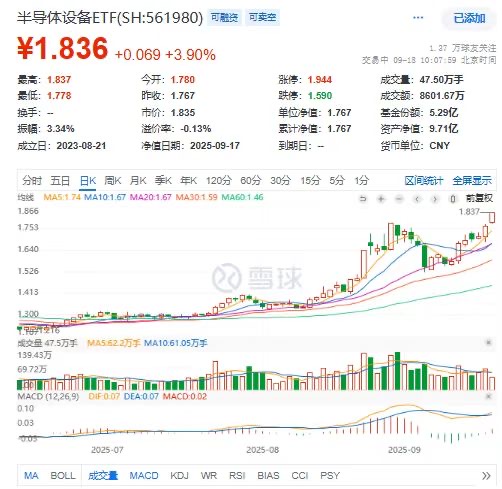Image resolution: width=502 pixels, height=489 pixels.
Task: Click the 2025-07 date axis label
Action: pyautogui.click(x=107, y=450)
